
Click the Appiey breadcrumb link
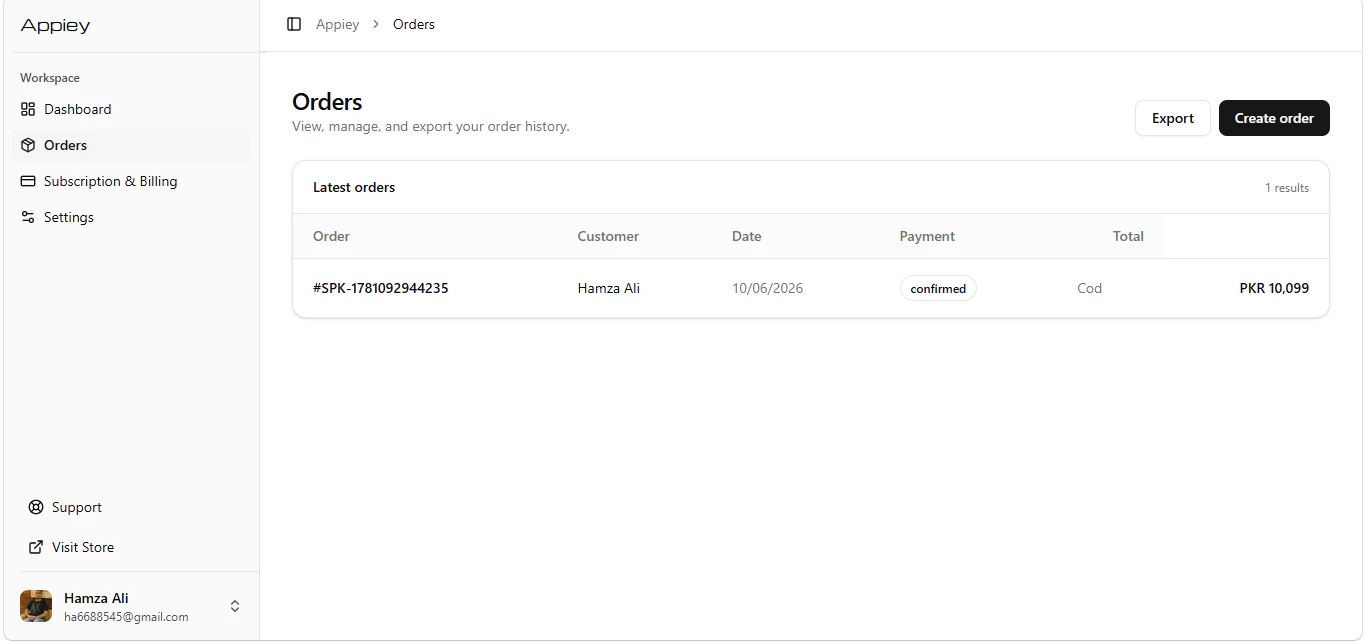337,24
